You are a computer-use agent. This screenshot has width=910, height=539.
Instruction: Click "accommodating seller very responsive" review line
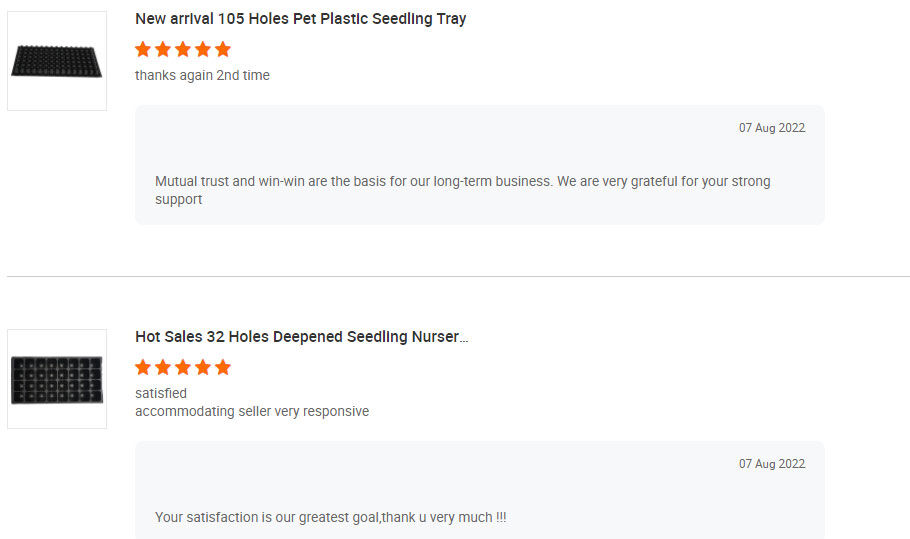click(x=252, y=411)
